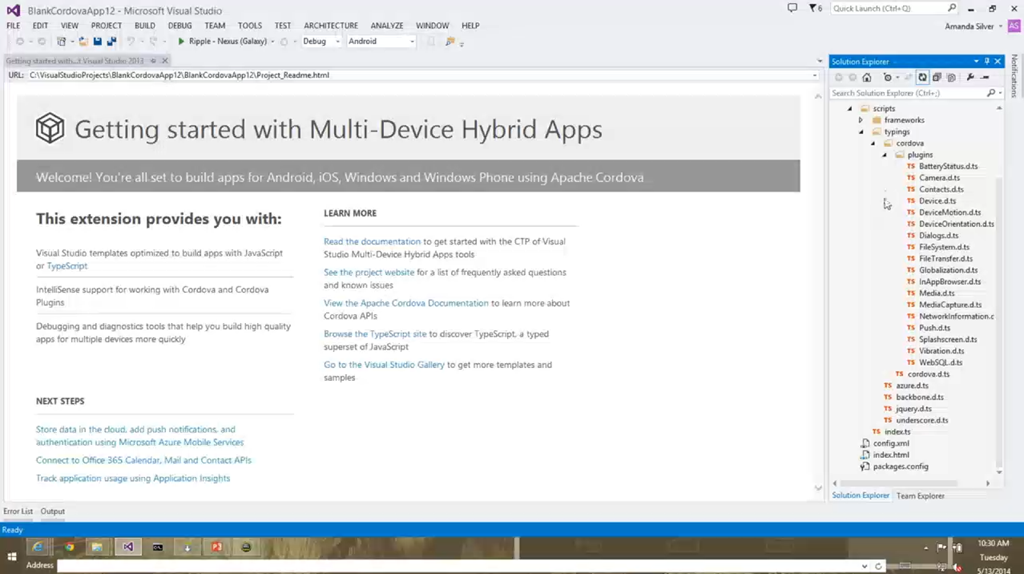Click the Navigate Backward toolbar icon
Screen dimensions: 1024x574
coord(20,41)
